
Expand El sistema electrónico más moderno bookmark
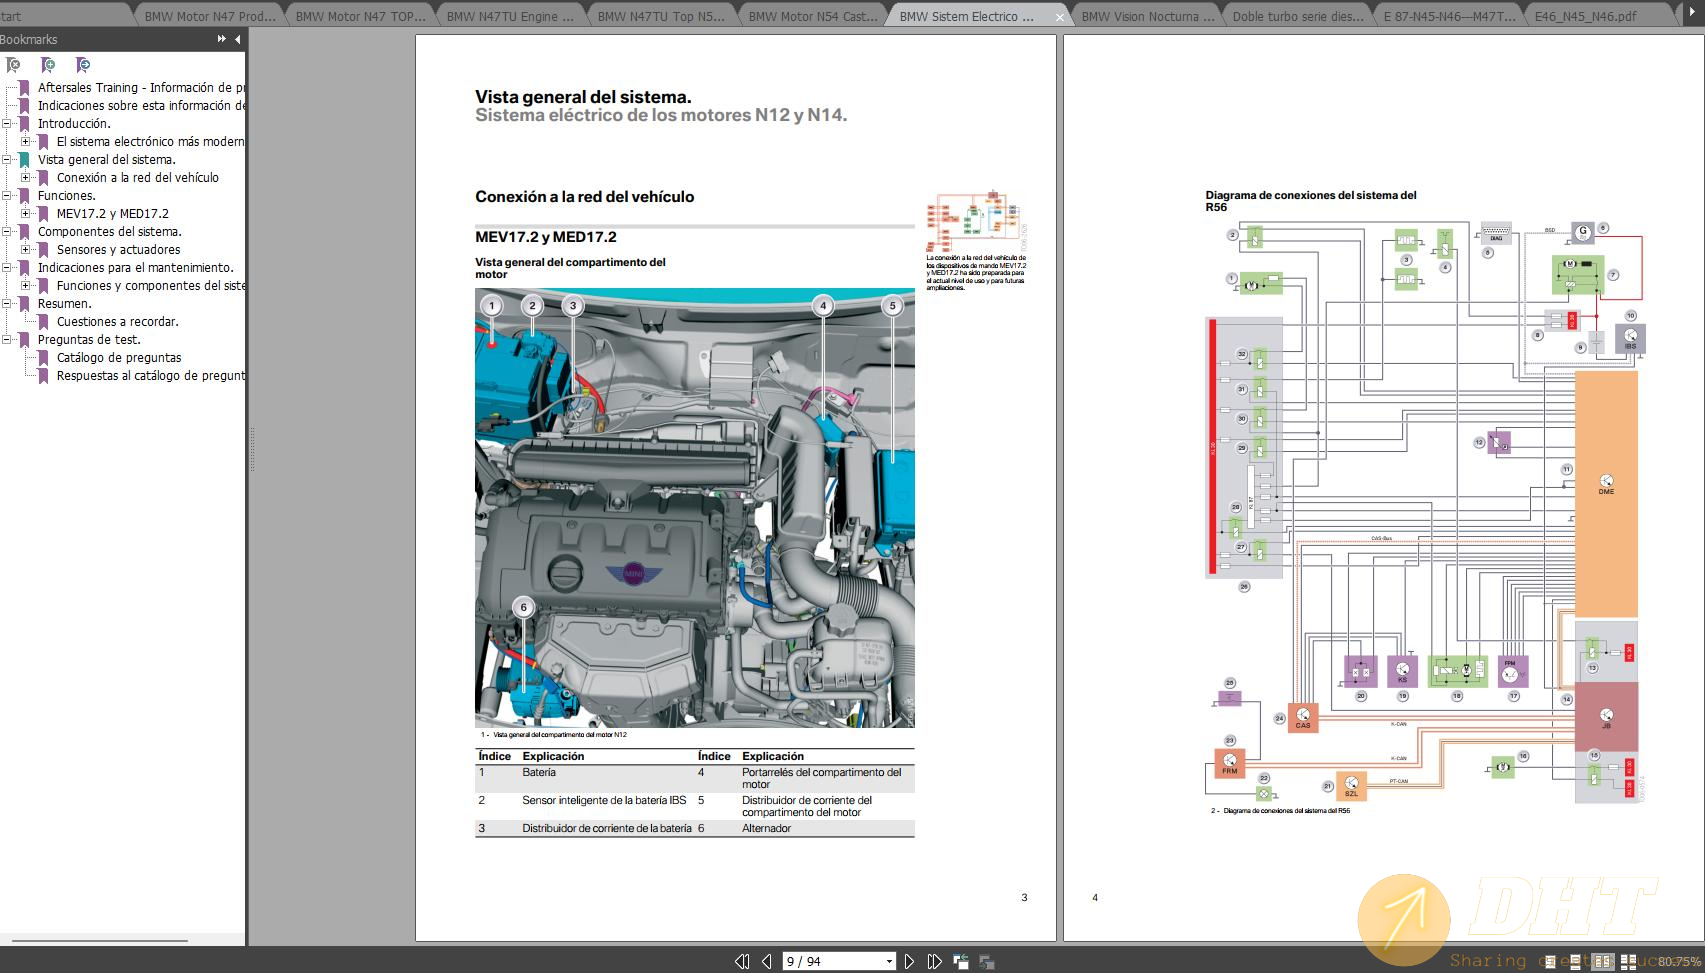[x=25, y=142]
